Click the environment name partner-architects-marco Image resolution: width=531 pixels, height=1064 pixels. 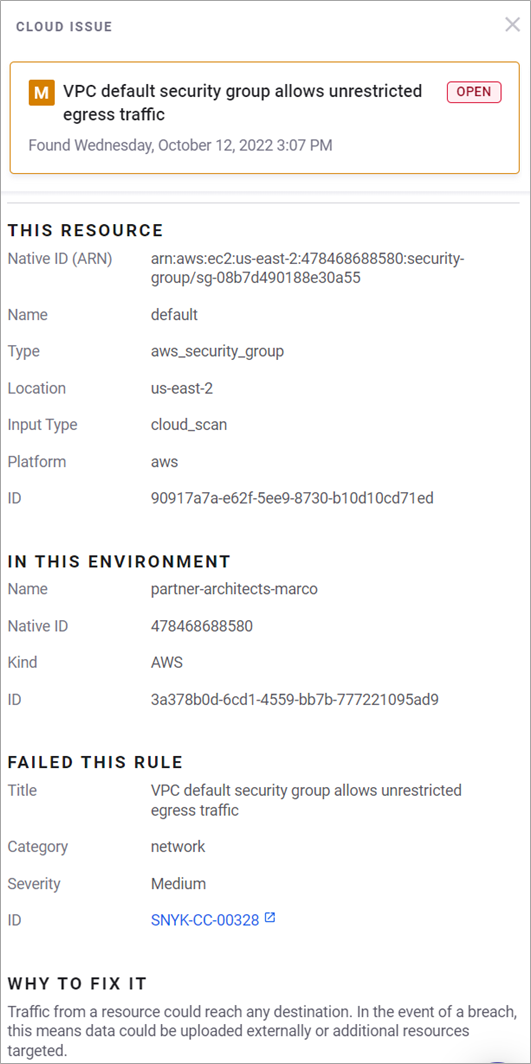pos(234,589)
